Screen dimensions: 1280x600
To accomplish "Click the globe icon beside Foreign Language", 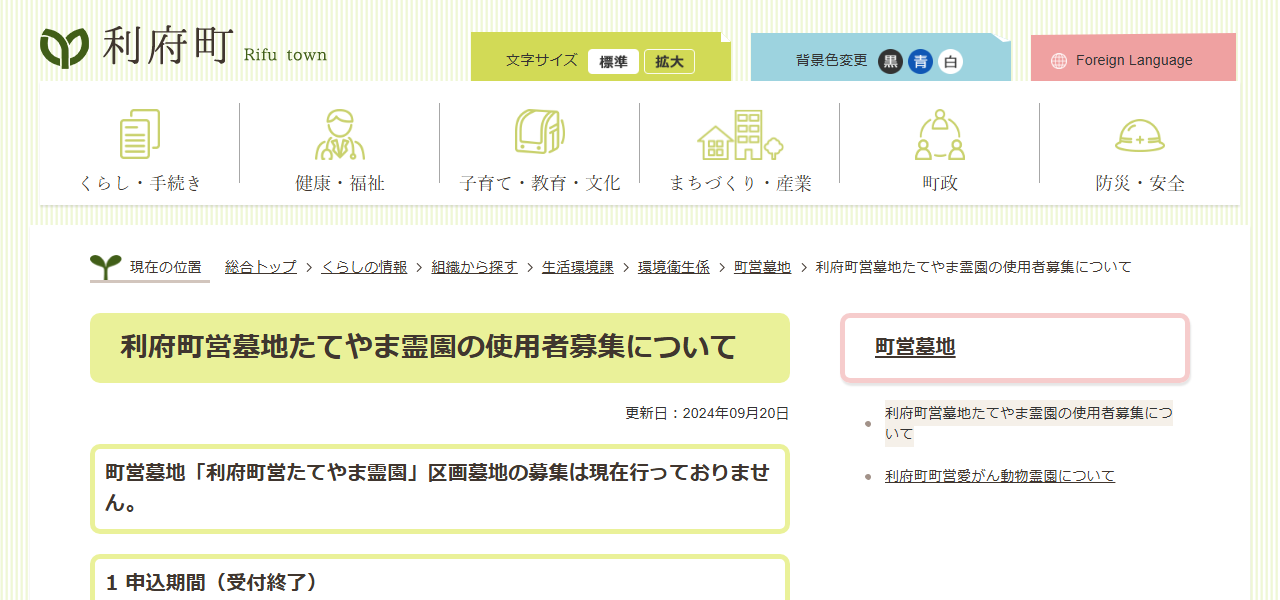I will pyautogui.click(x=1059, y=61).
